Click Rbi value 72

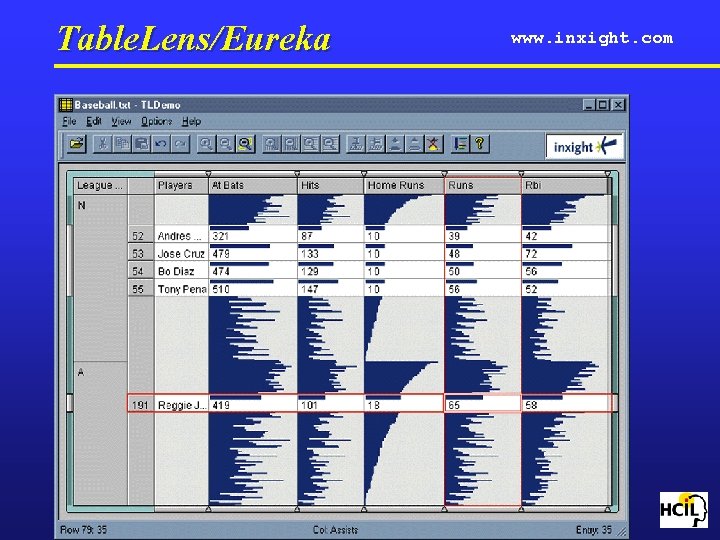(531, 254)
